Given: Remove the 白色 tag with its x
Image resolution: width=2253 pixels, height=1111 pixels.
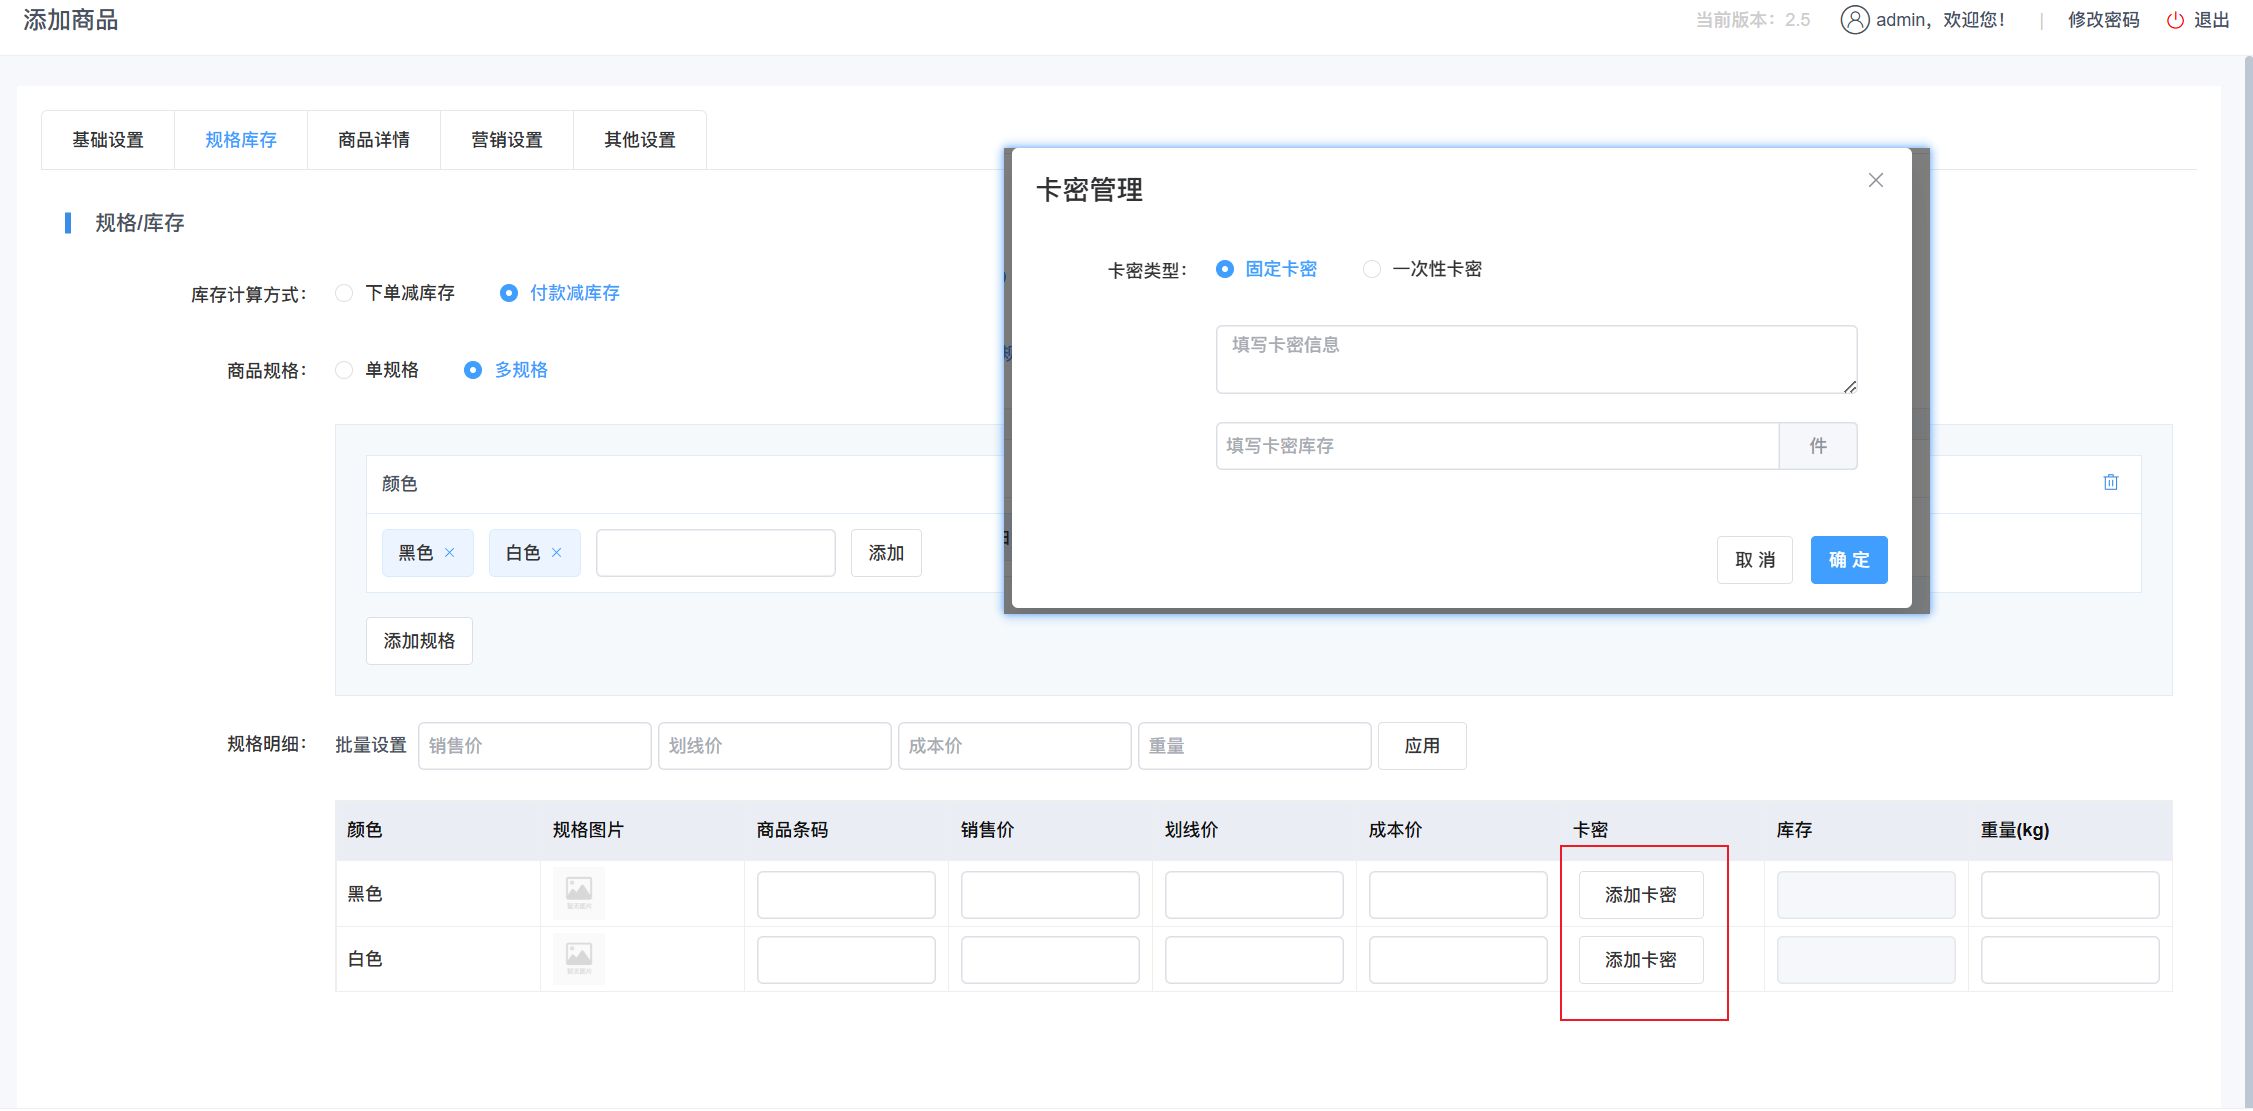Looking at the screenshot, I should [x=557, y=553].
